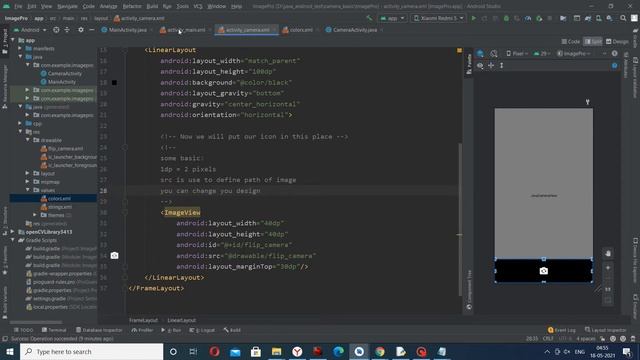Open the Terminal tool window
This screenshot has height=360, width=640.
pos(54,330)
